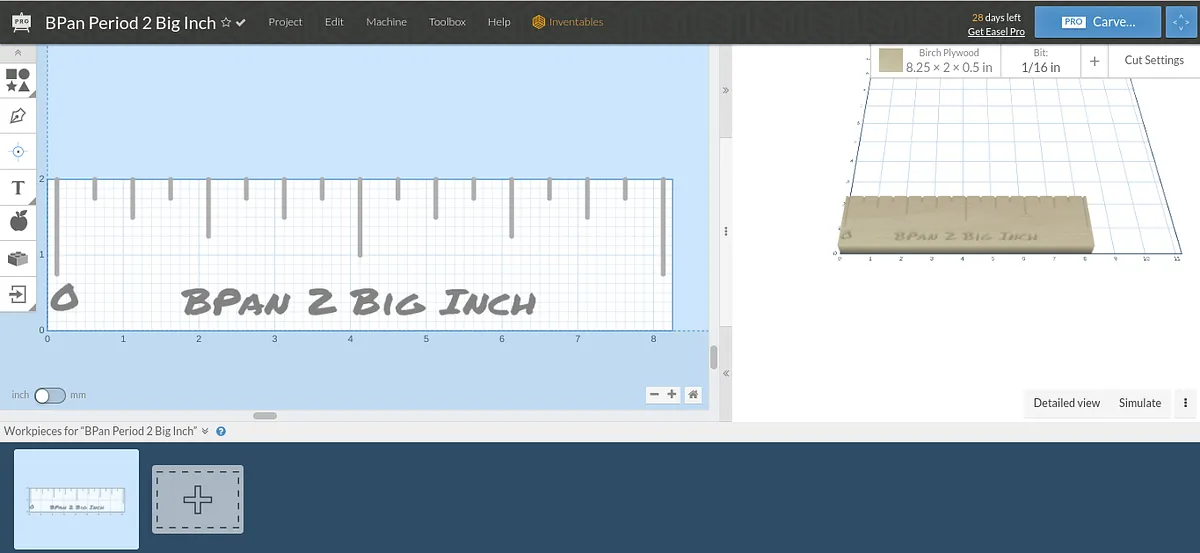
Task: Zoom in the canvas with plus
Action: coord(672,394)
